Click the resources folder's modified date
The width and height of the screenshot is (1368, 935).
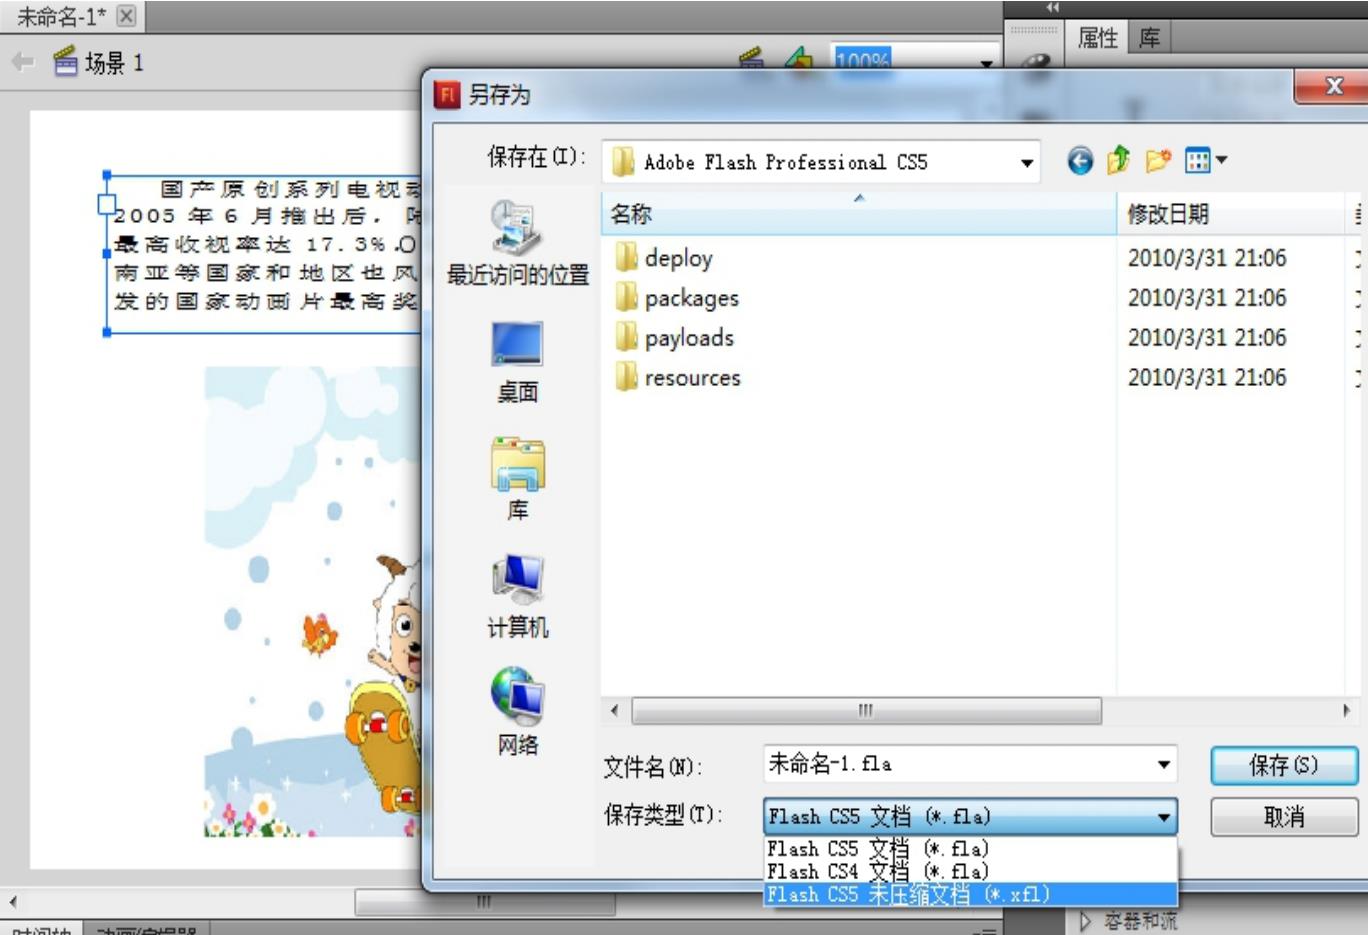pos(1207,378)
